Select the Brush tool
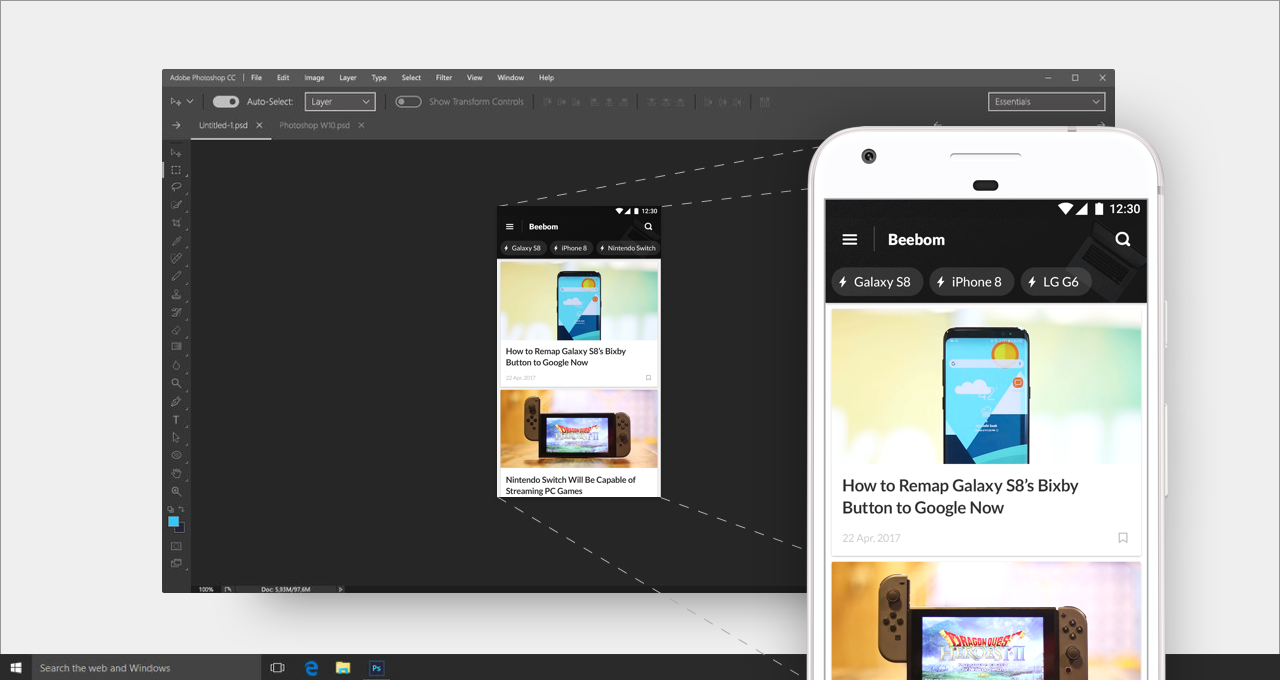The height and width of the screenshot is (680, 1280). [176, 276]
